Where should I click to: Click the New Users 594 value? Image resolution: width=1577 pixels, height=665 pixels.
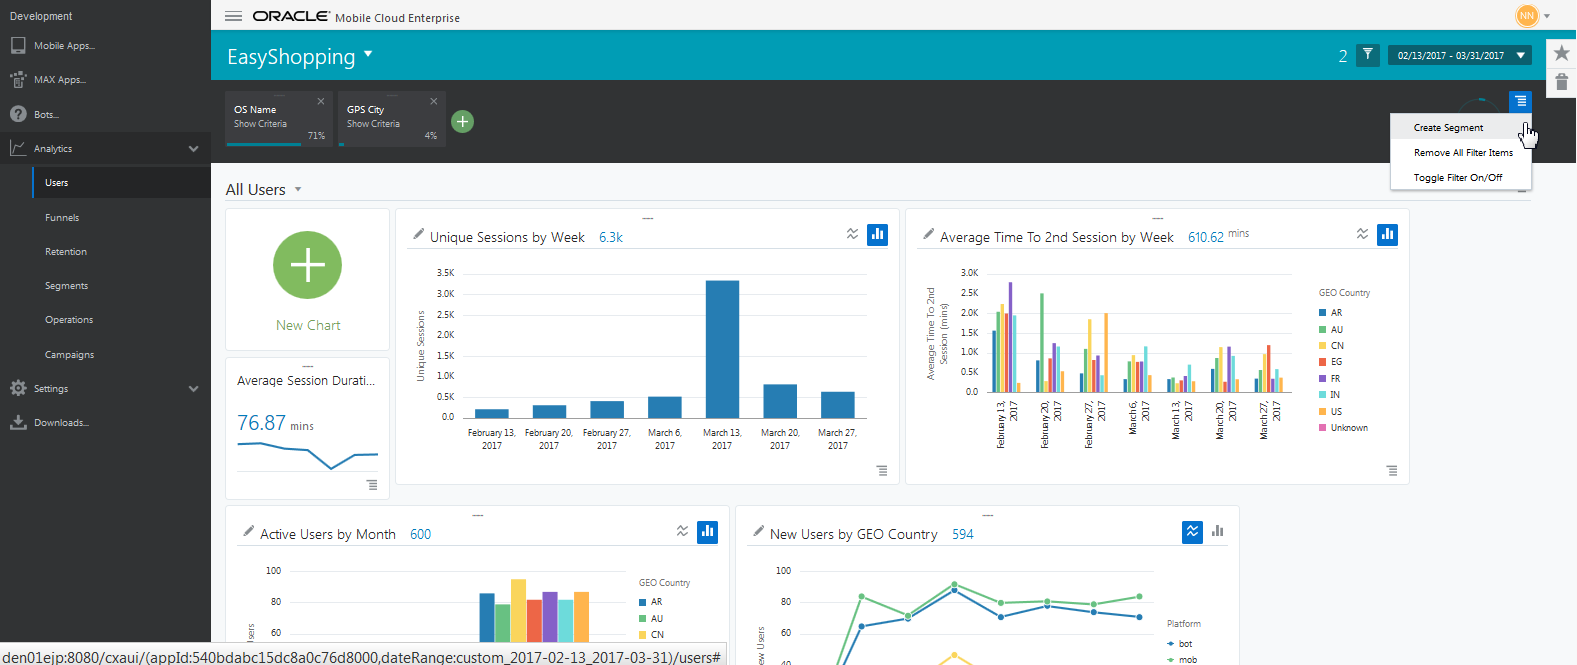click(x=962, y=534)
